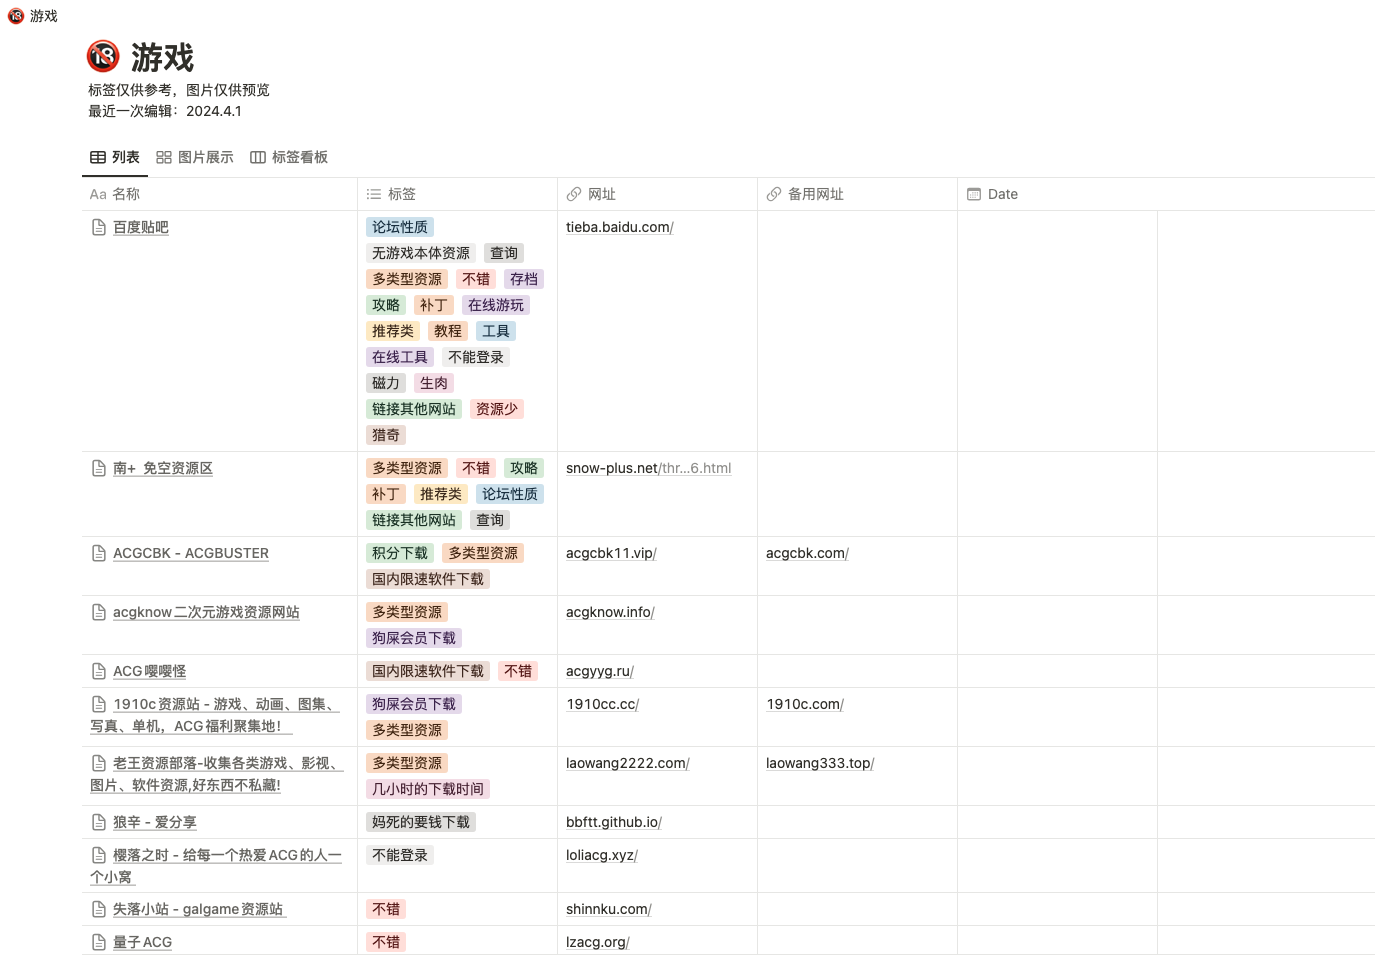
Task: Click the calendar icon in Date column header
Action: [x=974, y=195]
